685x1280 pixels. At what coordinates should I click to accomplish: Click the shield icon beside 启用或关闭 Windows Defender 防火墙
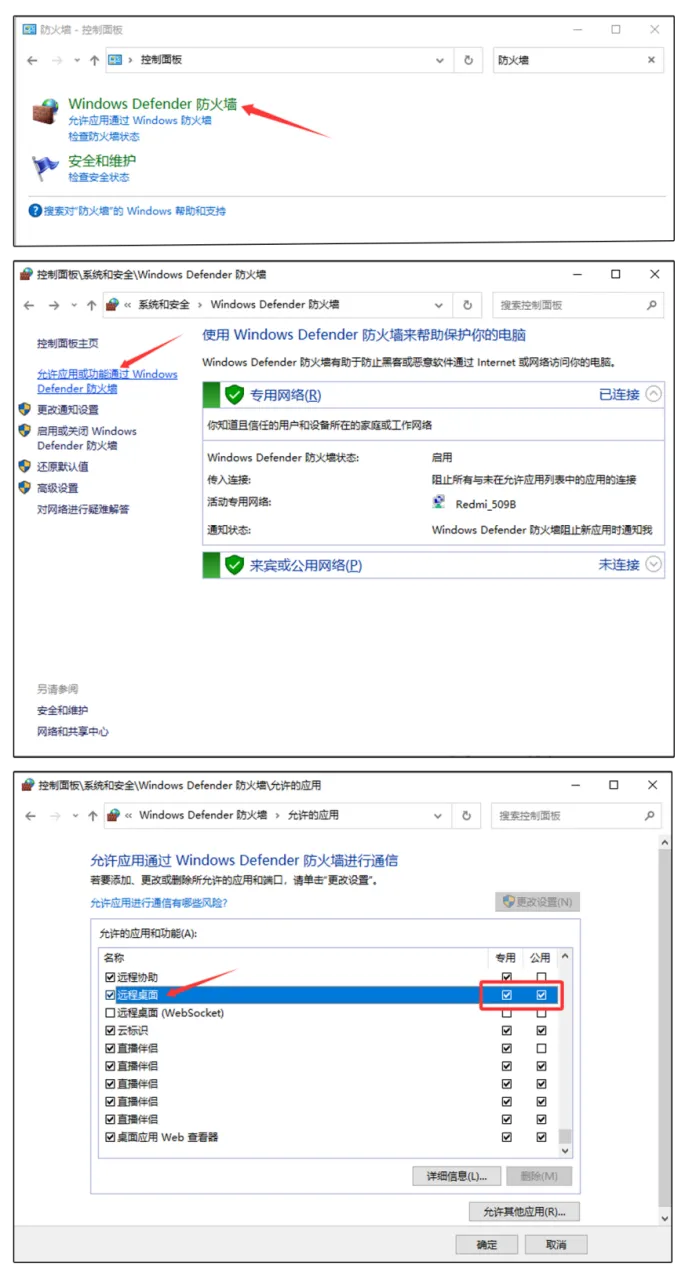(x=24, y=431)
